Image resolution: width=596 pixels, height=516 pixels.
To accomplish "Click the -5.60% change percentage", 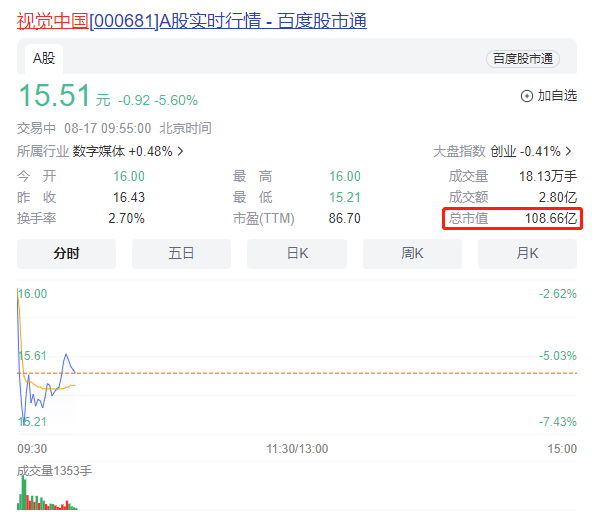I will 176,100.
